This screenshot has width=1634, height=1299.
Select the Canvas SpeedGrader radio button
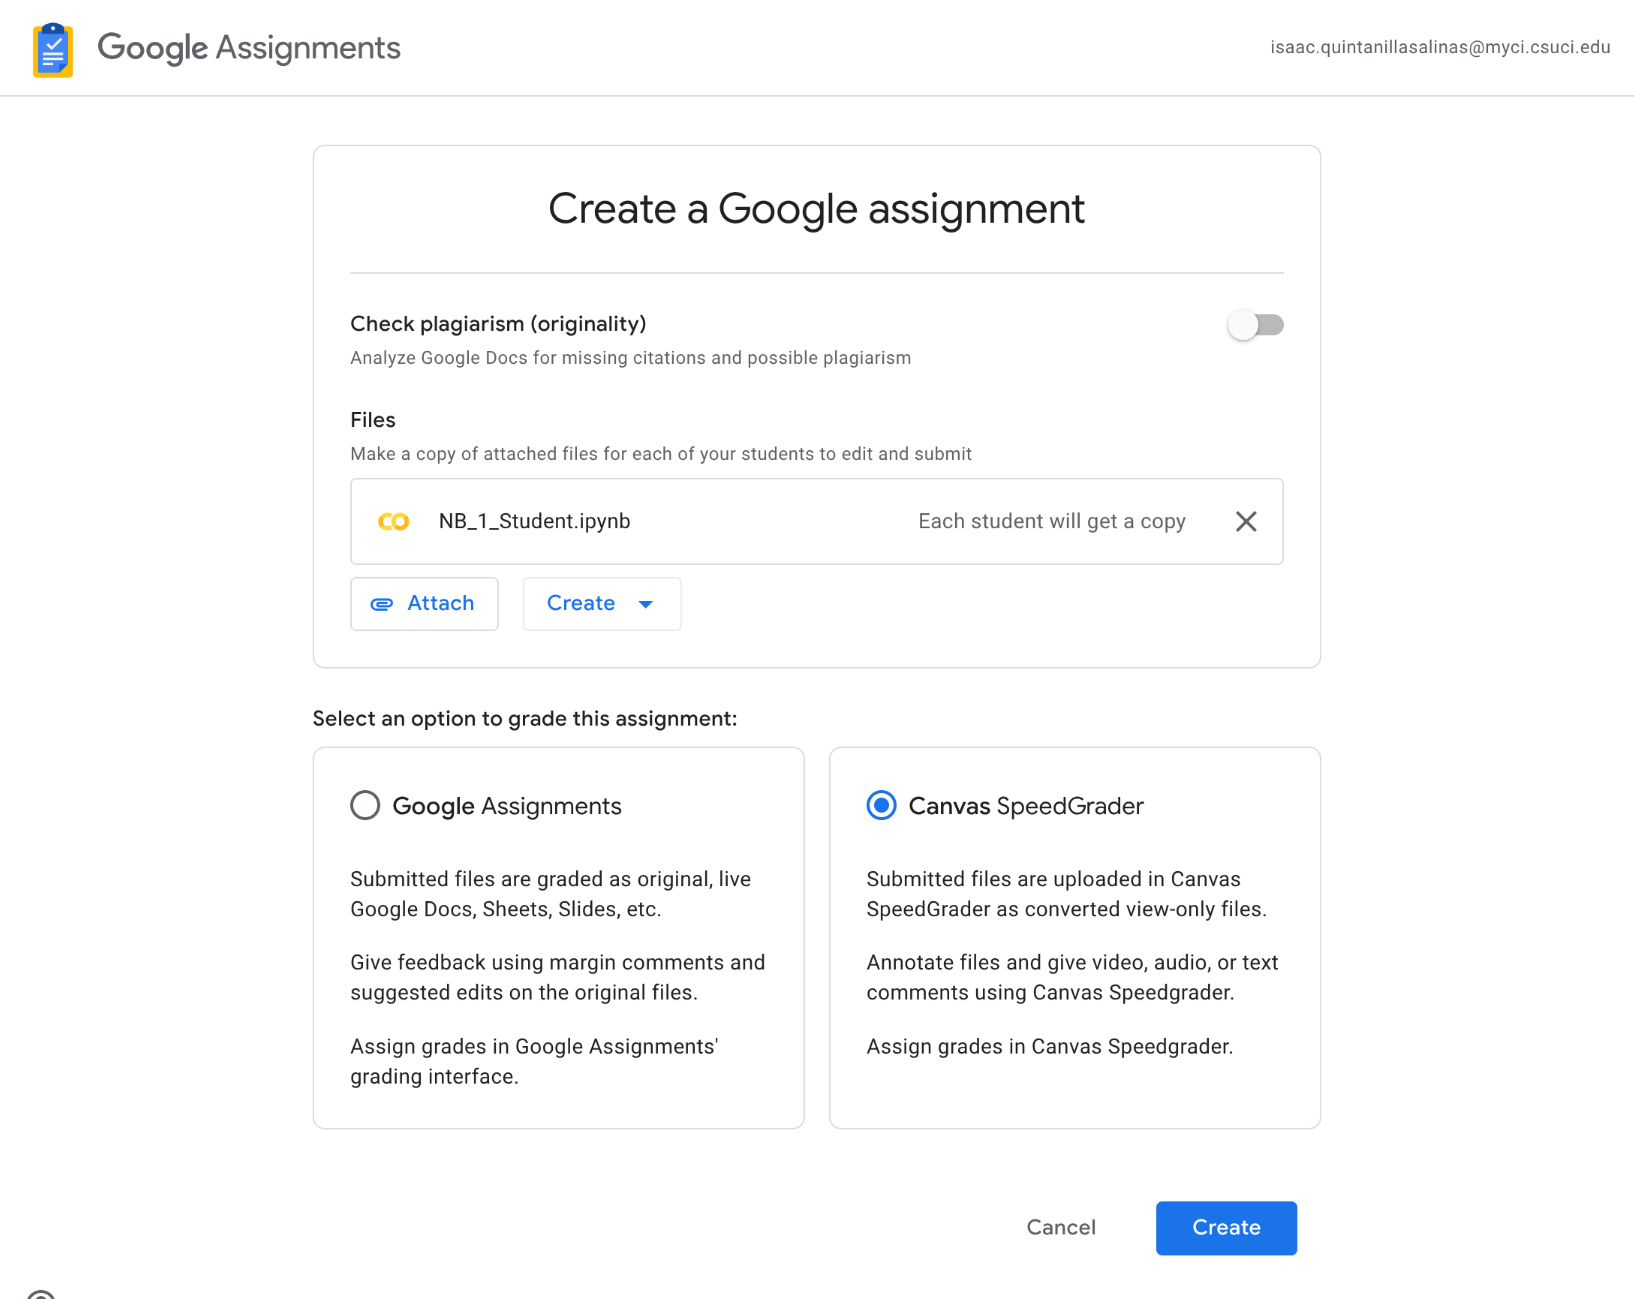click(881, 805)
